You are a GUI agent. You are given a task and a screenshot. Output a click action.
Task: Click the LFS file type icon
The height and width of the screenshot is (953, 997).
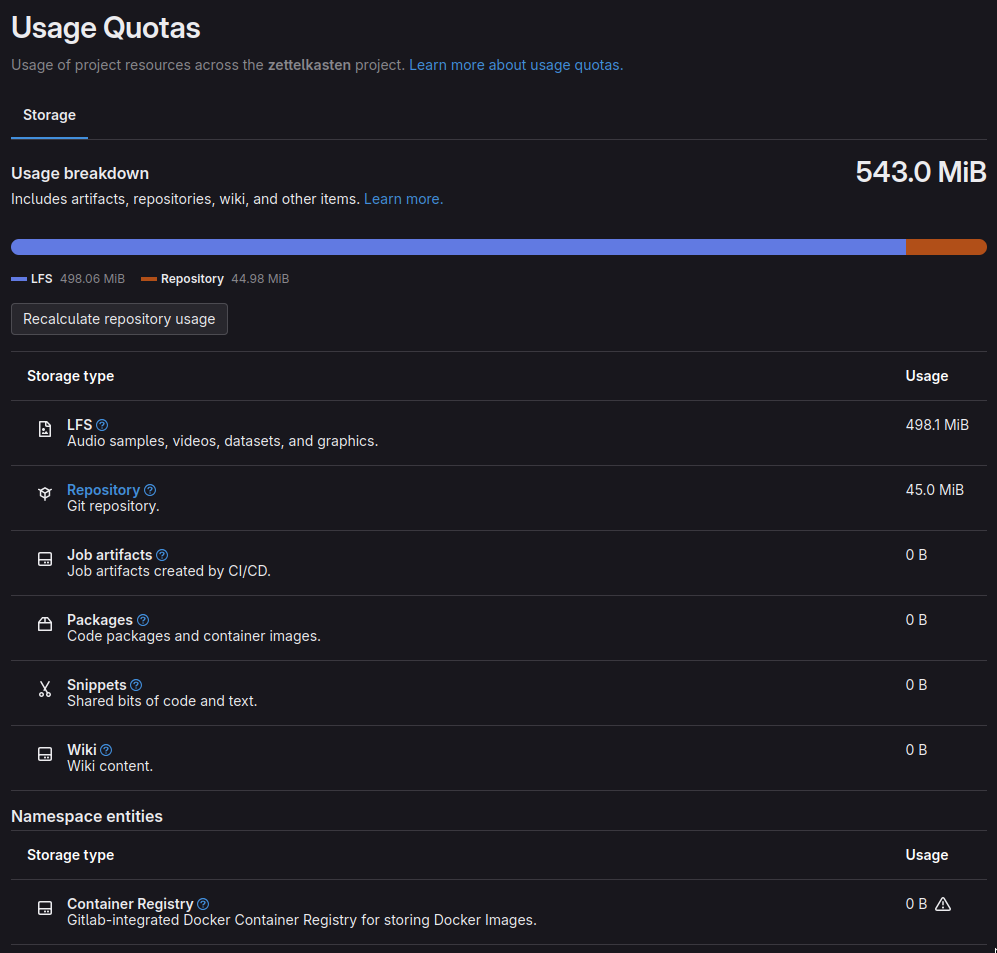point(45,429)
